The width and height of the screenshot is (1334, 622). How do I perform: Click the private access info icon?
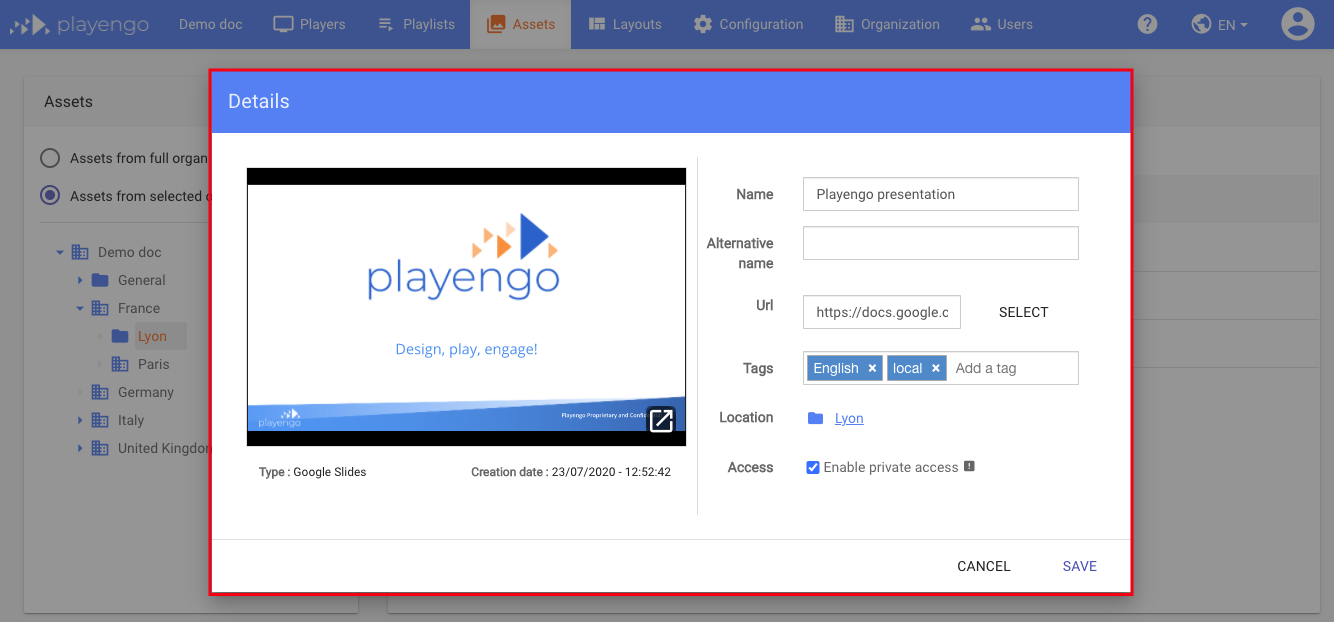[x=969, y=466]
